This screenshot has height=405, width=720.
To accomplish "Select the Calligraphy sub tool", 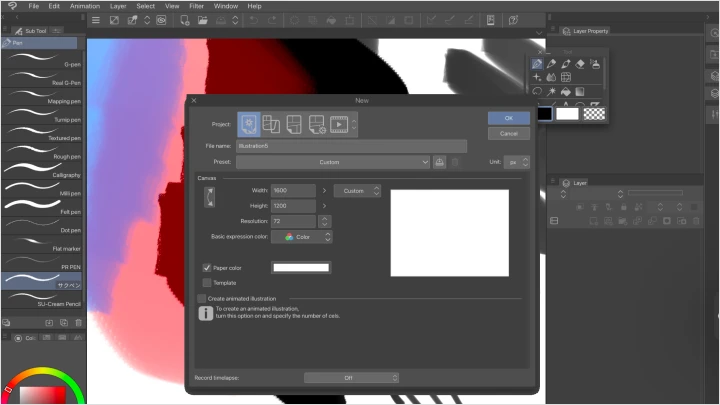I will click(x=42, y=170).
